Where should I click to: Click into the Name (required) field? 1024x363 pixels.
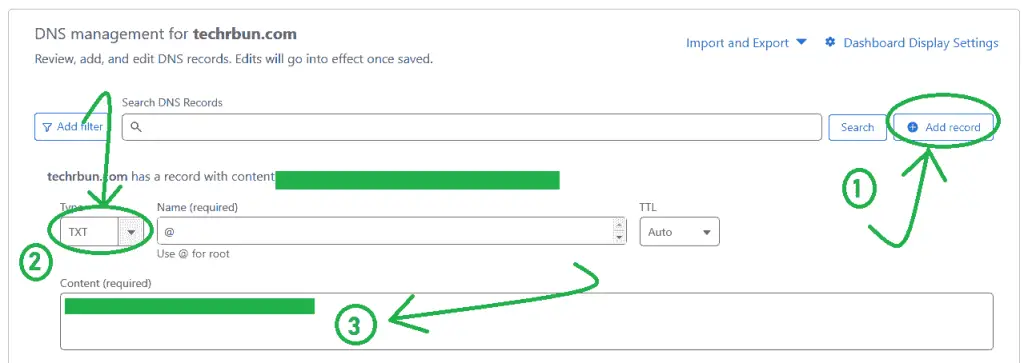(392, 232)
